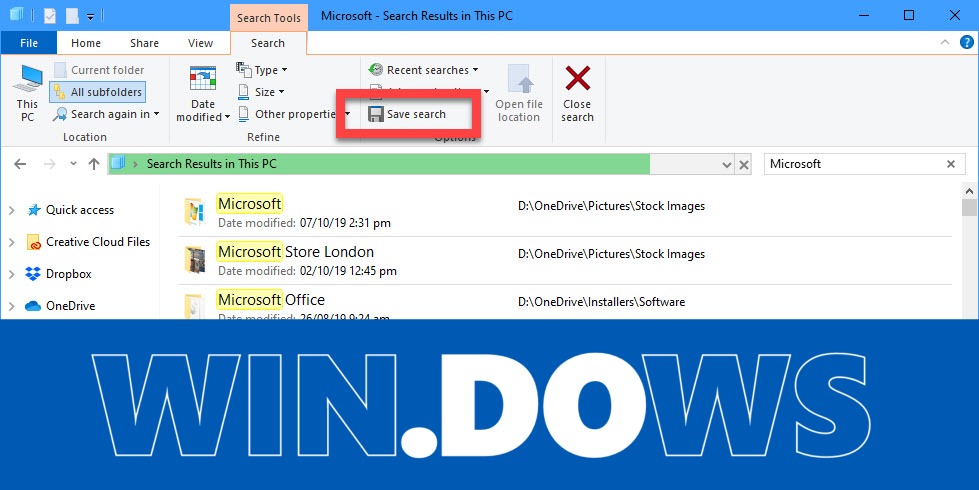Click the address bar Search Results path
The width and height of the screenshot is (979, 490).
coord(212,164)
